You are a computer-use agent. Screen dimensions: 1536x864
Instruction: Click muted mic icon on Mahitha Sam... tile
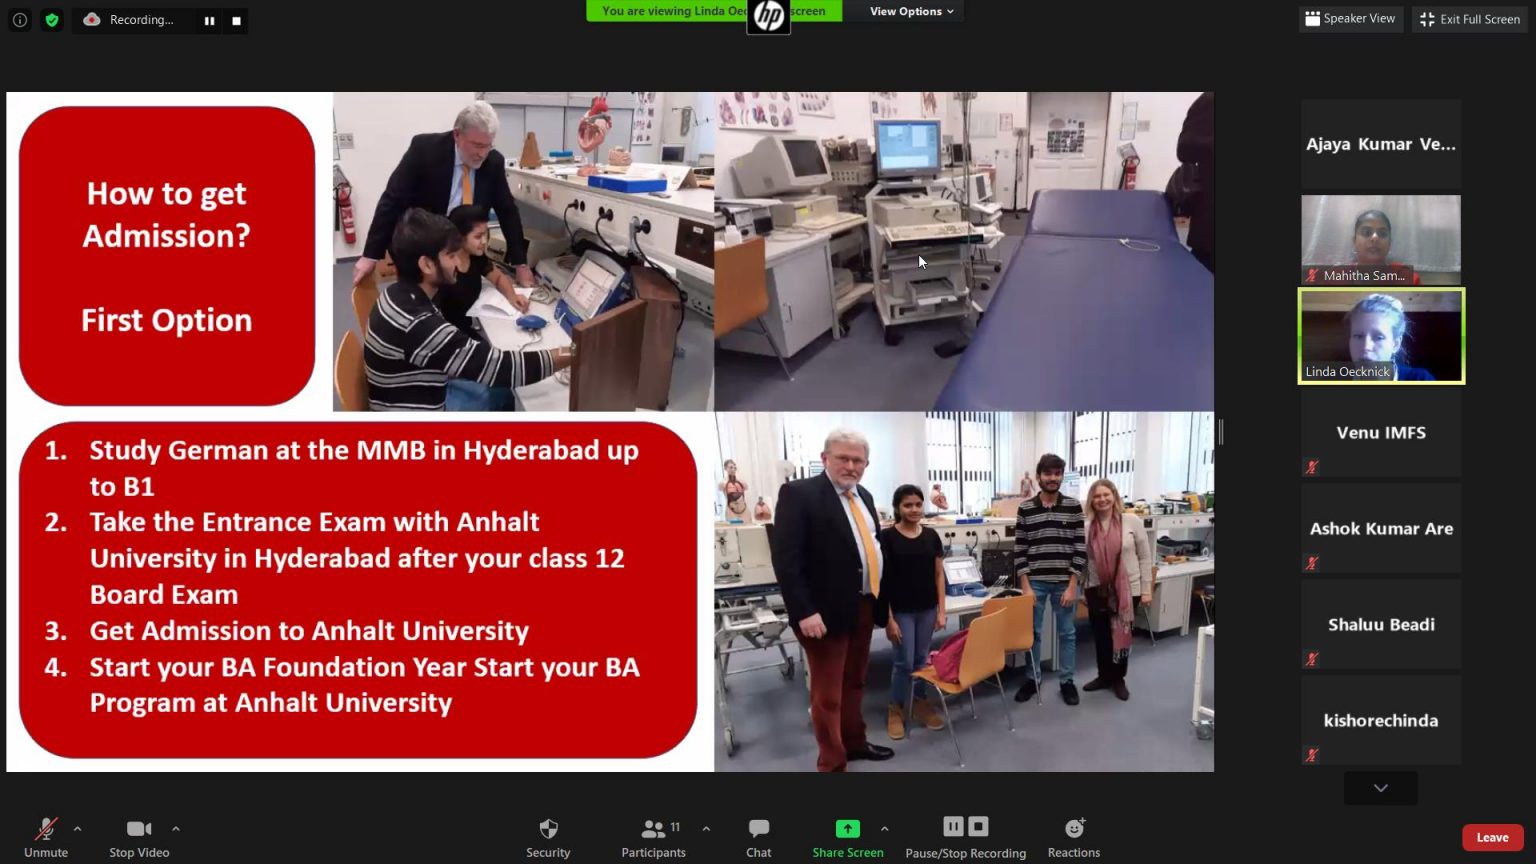click(x=1312, y=275)
